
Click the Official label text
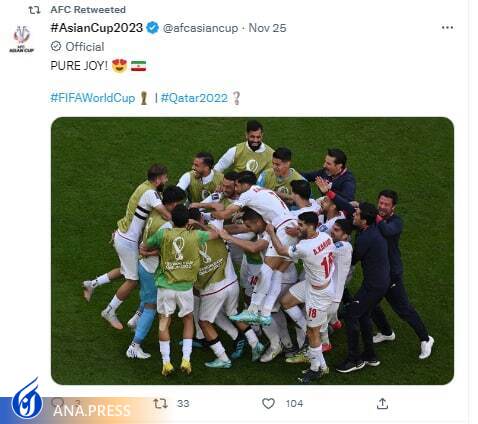tap(85, 47)
